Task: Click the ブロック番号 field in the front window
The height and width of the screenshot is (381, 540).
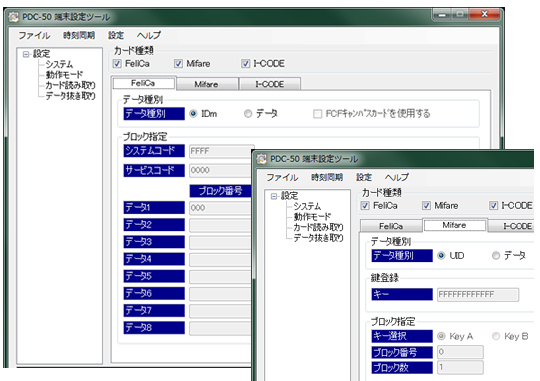Action: point(460,352)
